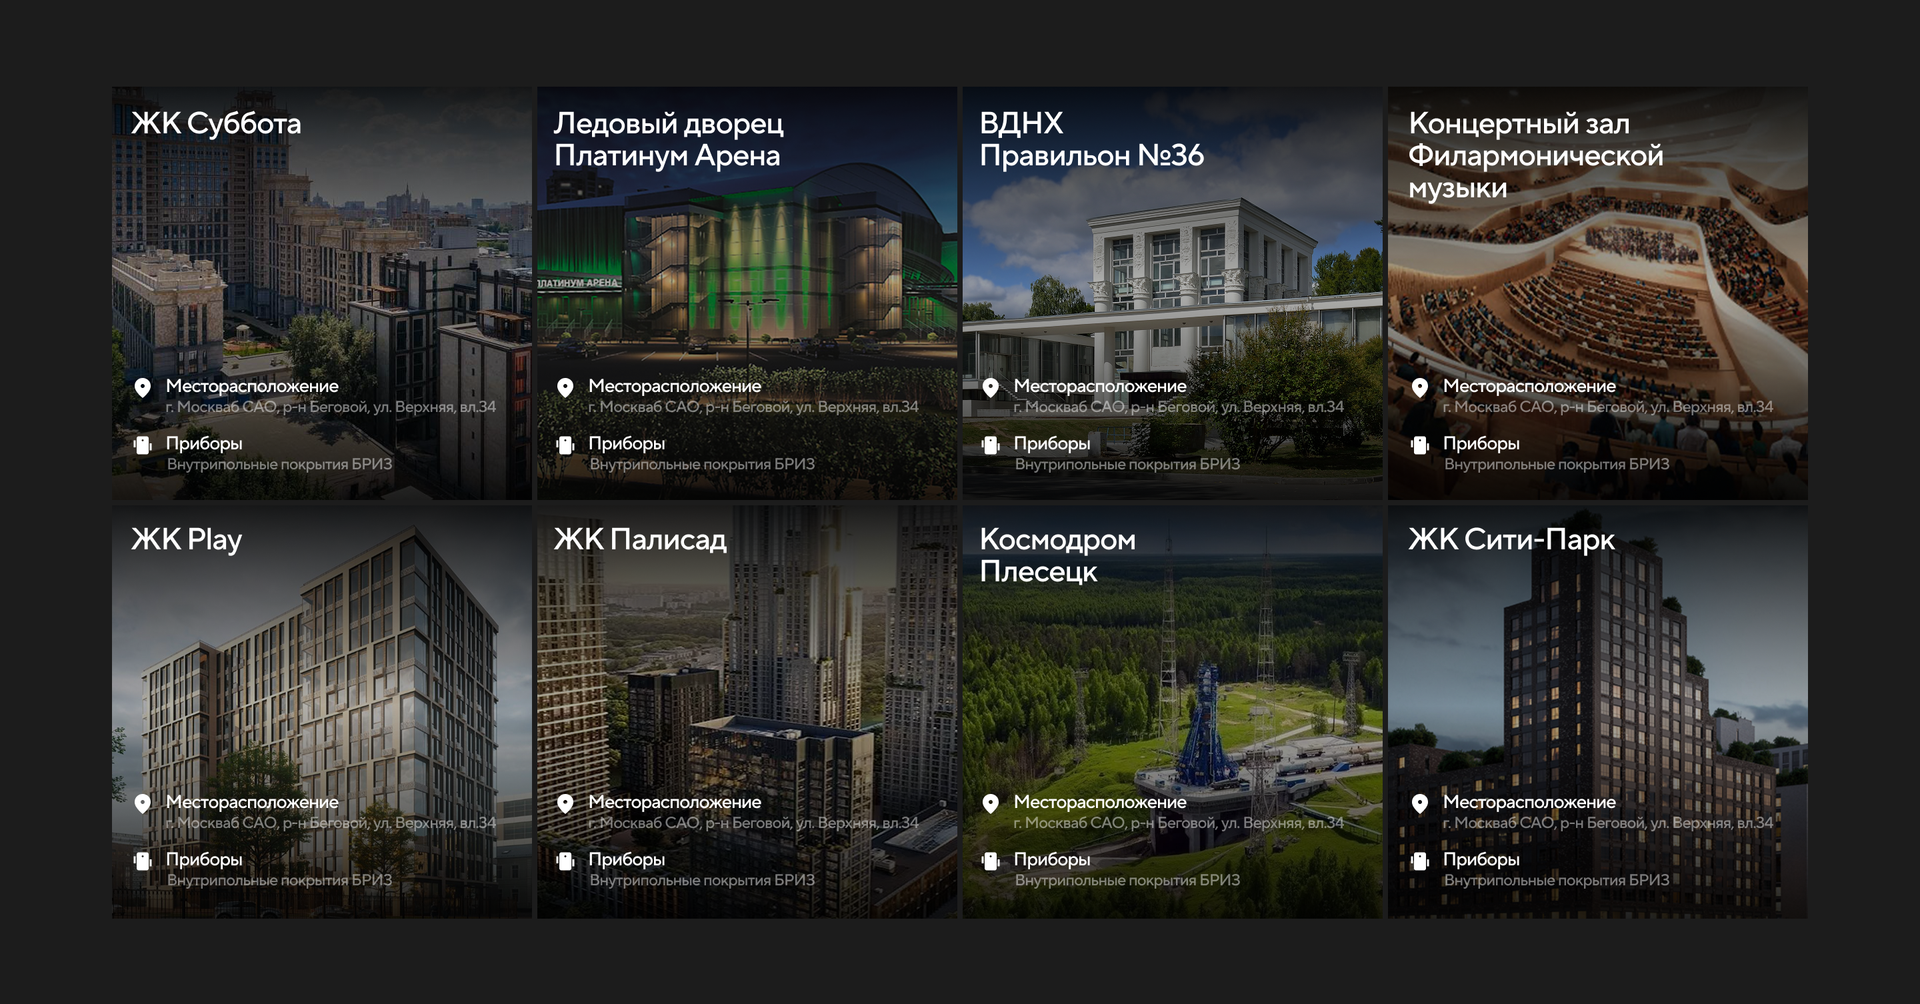Click the devices icon in ЖК Палисад card

(565, 861)
